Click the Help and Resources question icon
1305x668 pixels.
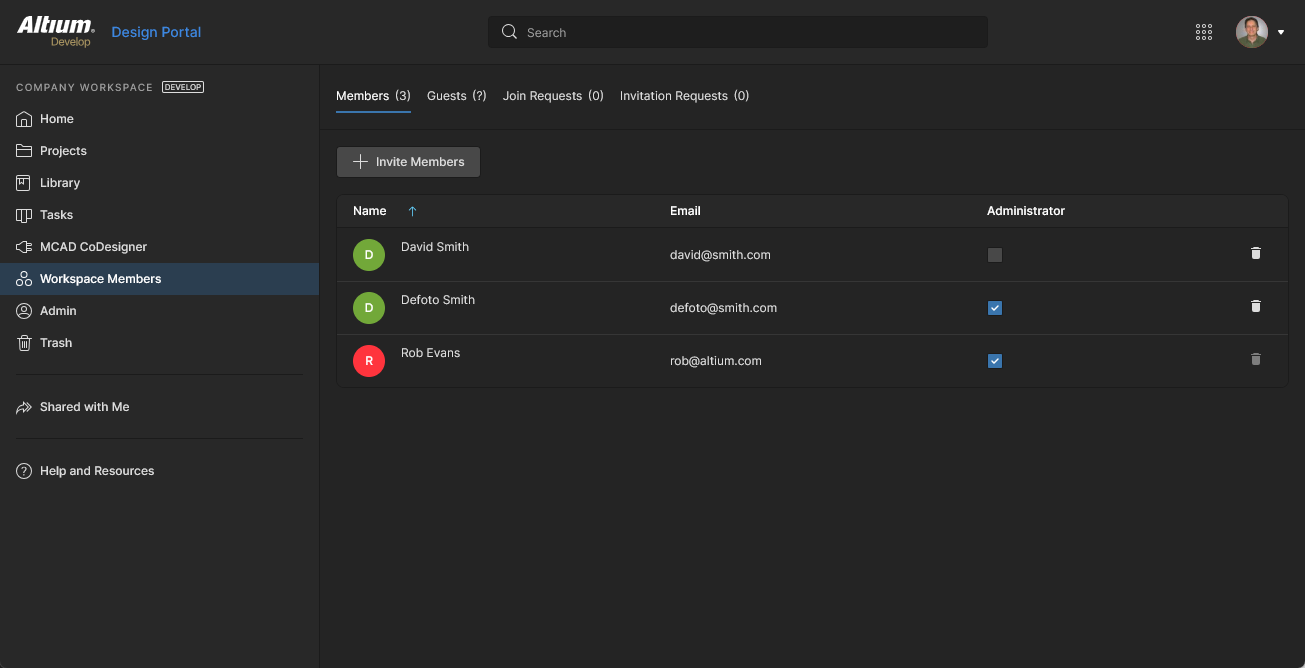point(24,471)
